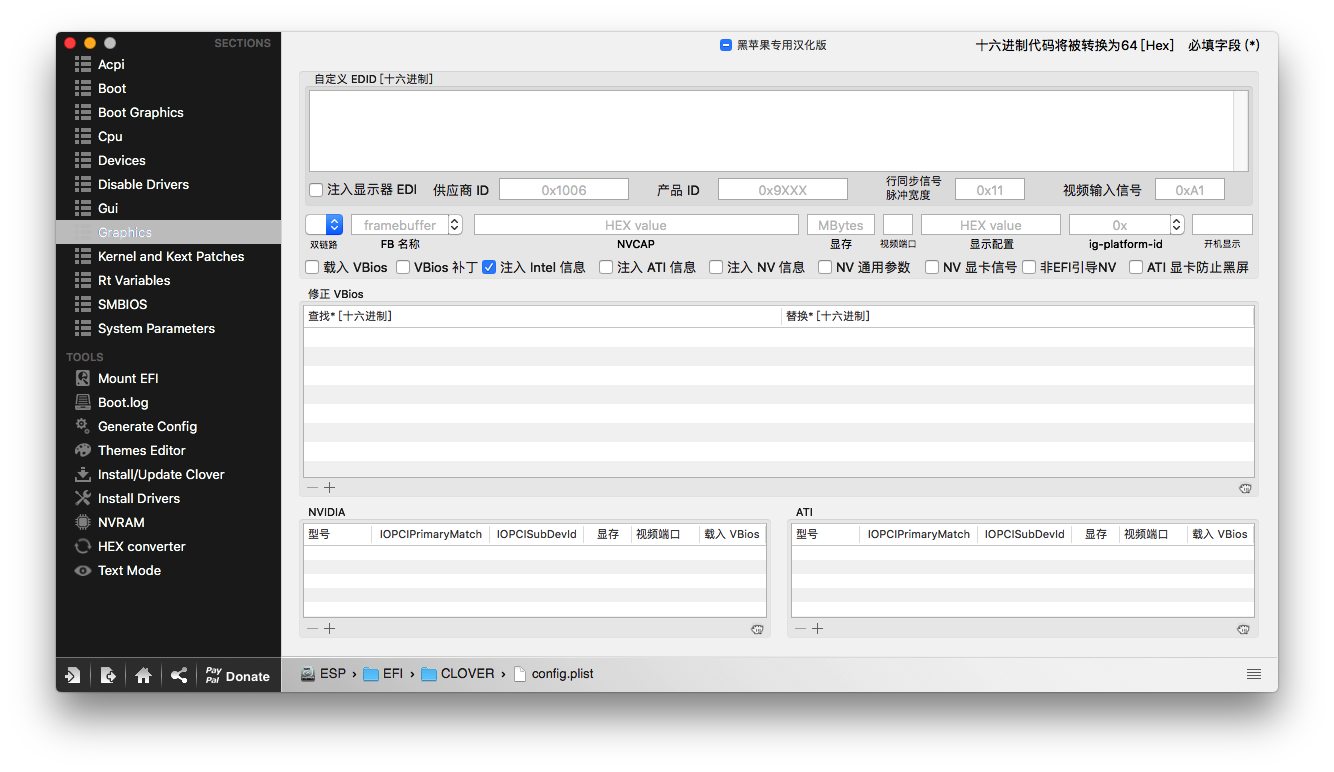Open the System Parameters section

click(x=156, y=328)
